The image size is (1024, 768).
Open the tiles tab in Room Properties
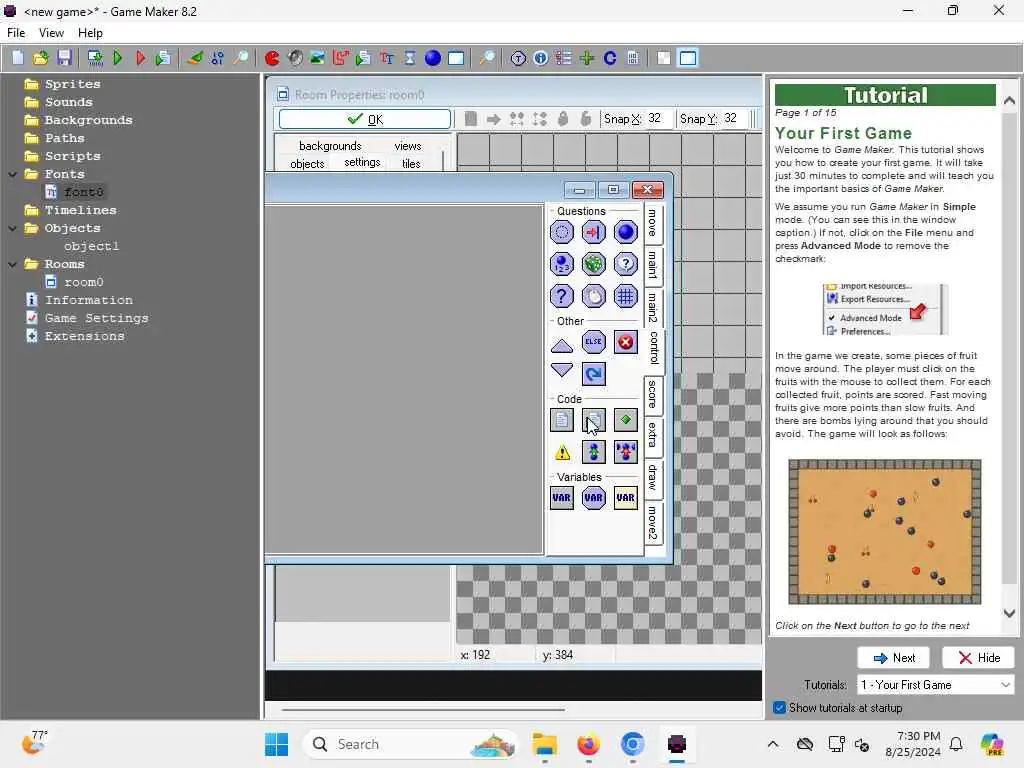click(411, 163)
